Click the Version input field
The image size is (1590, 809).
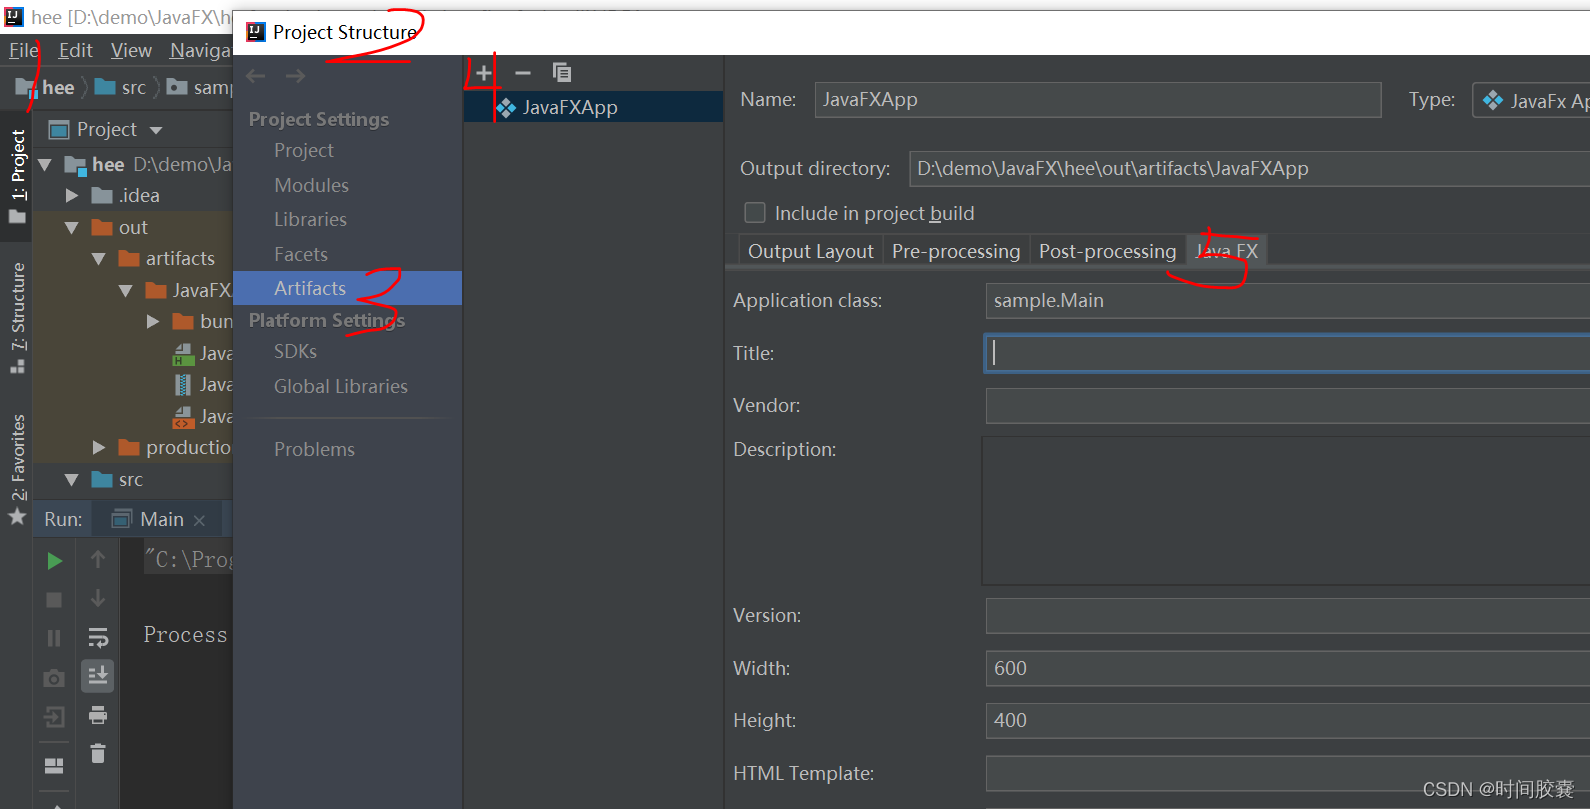click(1287, 616)
